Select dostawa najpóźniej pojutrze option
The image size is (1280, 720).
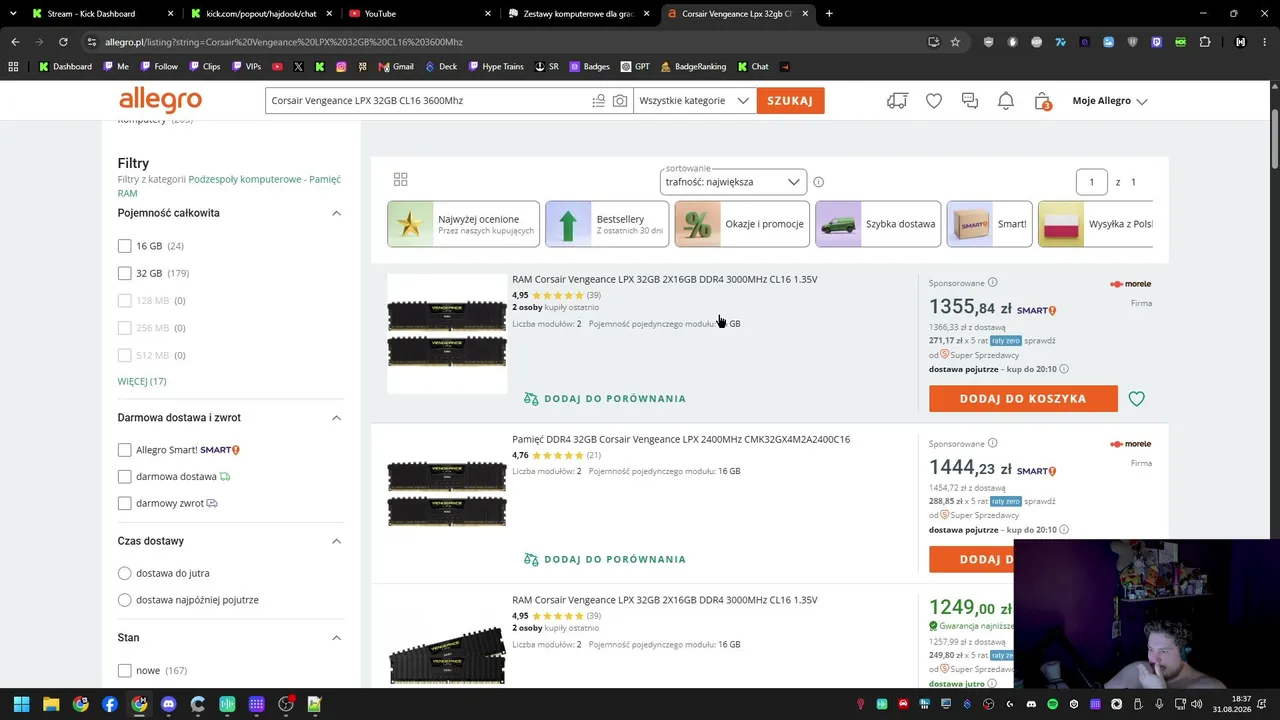point(125,600)
